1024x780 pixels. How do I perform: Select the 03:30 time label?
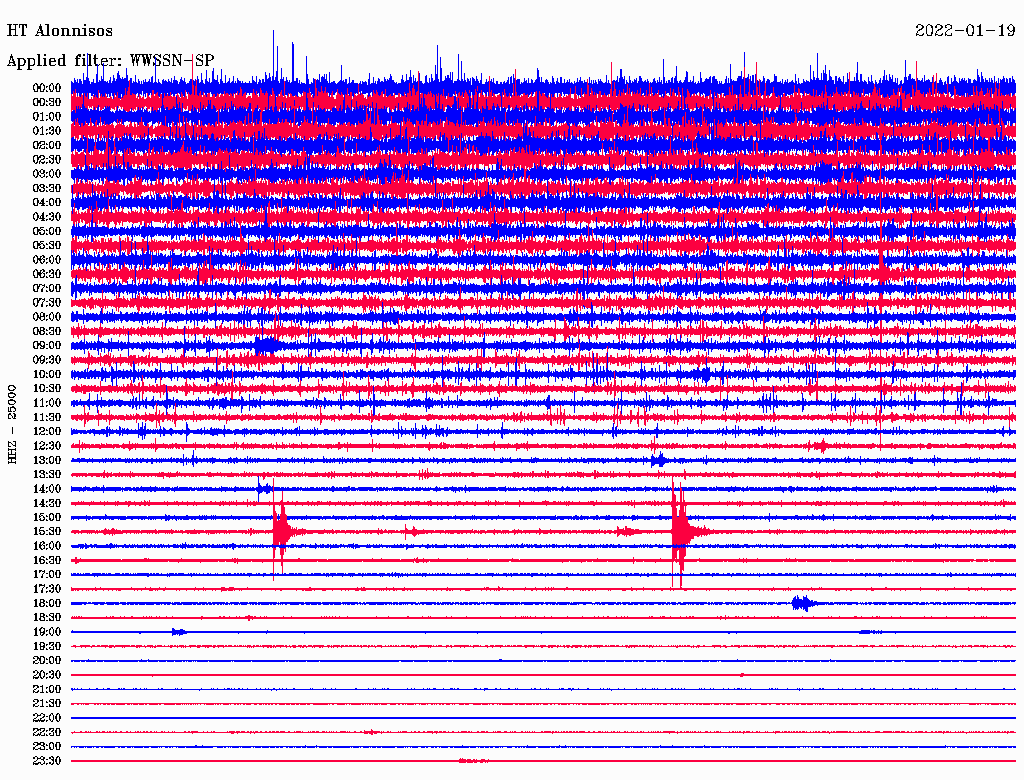pos(47,188)
